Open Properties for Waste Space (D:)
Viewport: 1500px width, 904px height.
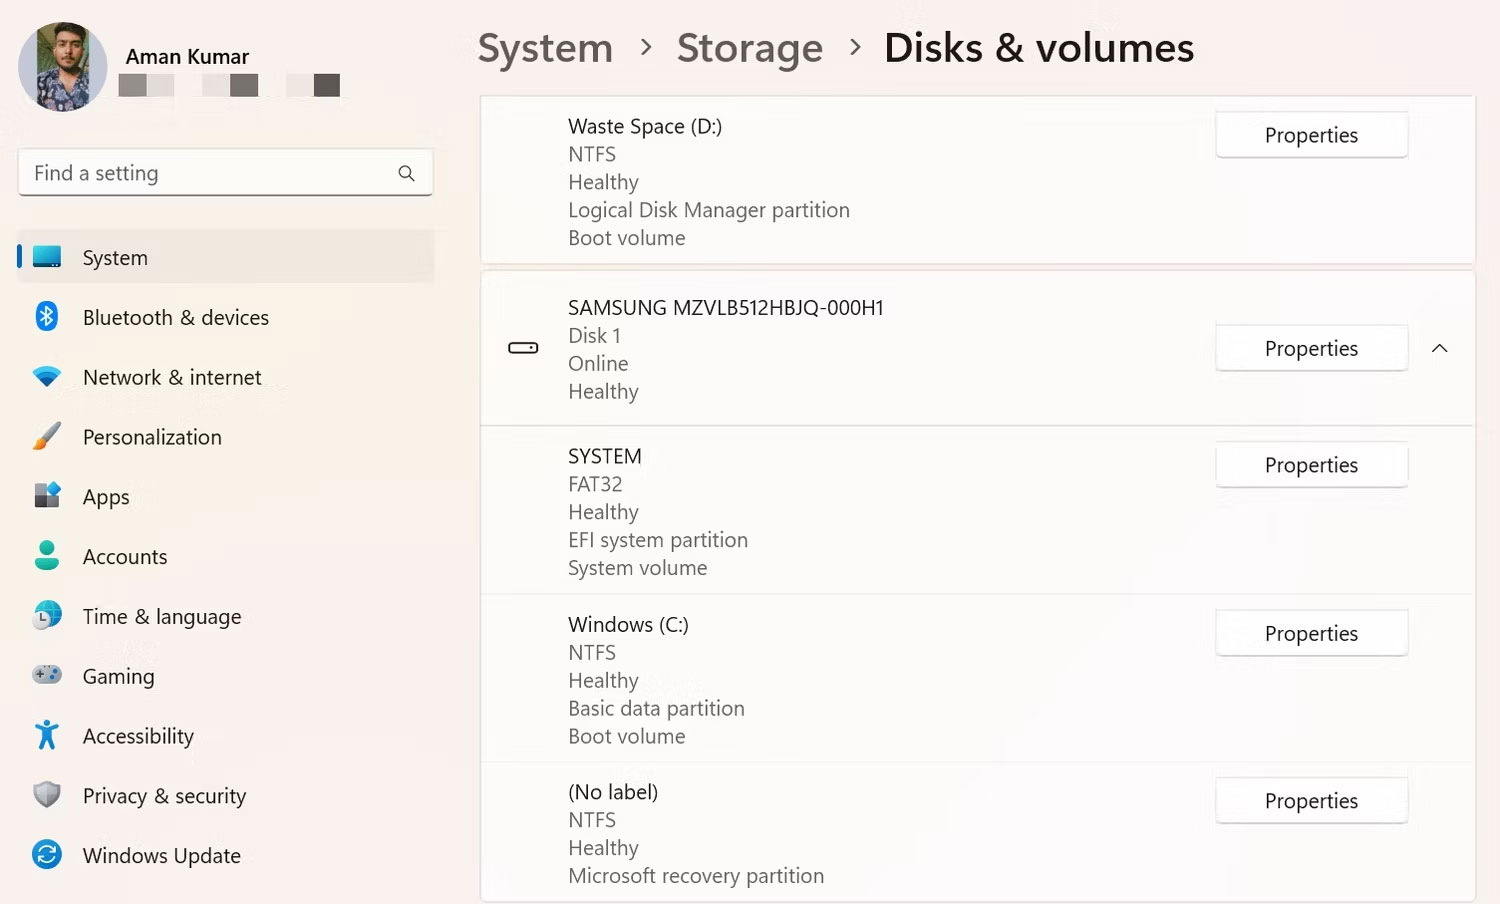click(x=1311, y=135)
